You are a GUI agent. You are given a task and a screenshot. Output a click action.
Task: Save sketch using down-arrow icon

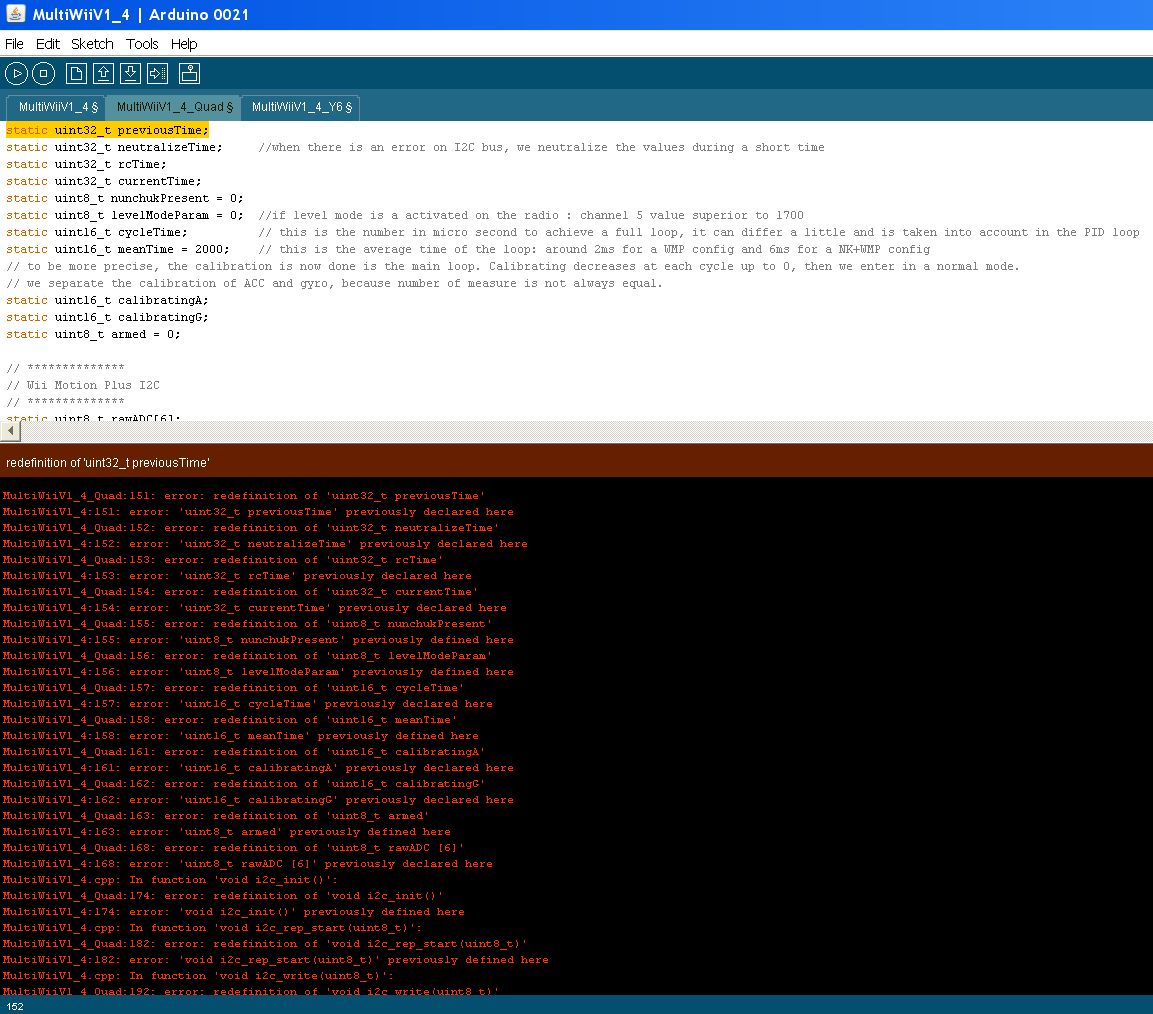click(x=130, y=73)
